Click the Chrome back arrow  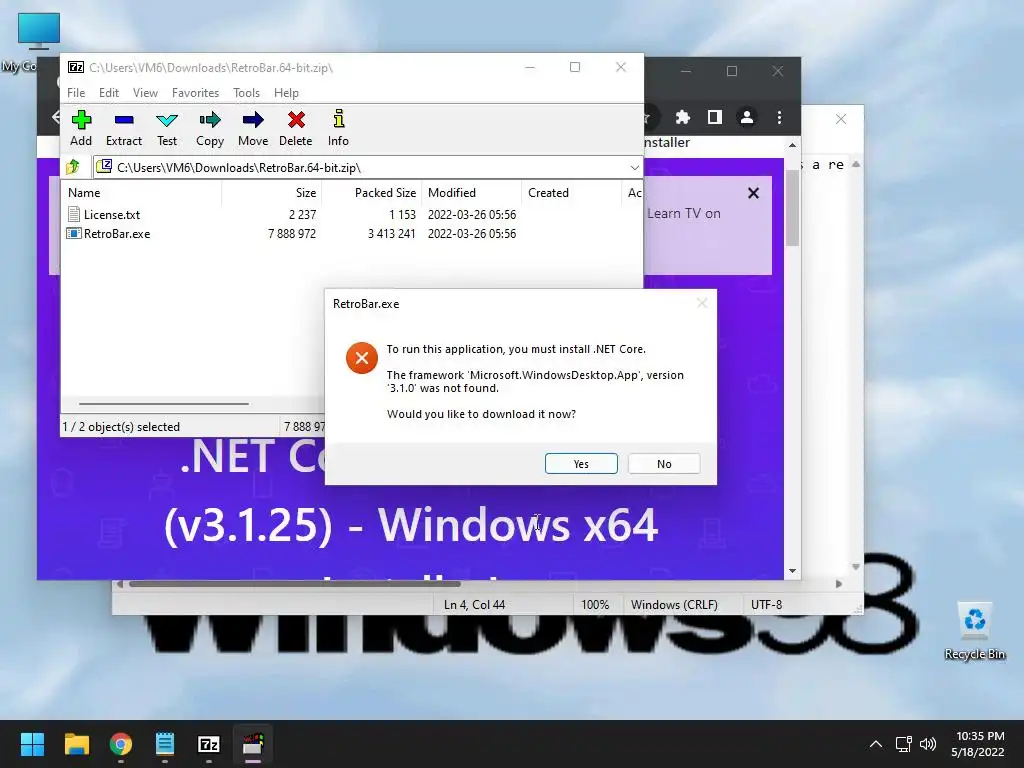pyautogui.click(x=56, y=117)
